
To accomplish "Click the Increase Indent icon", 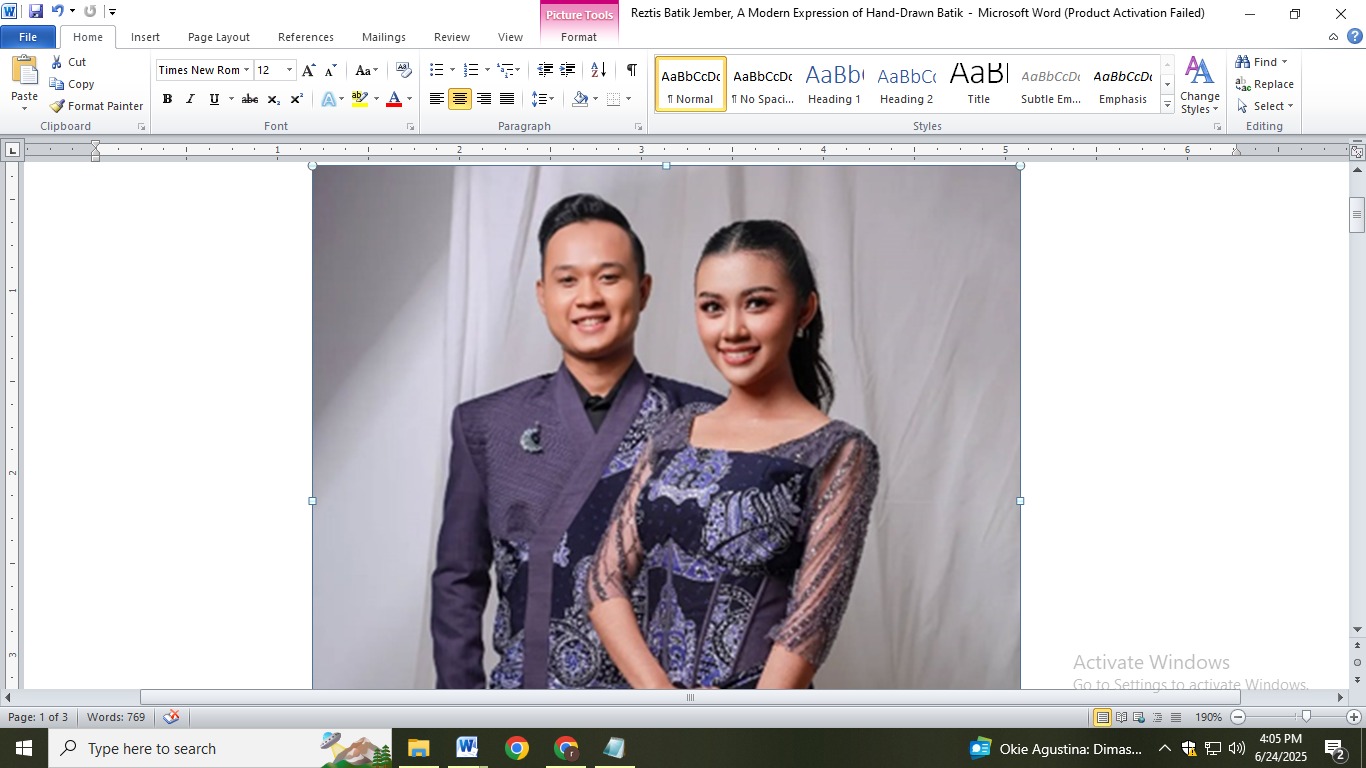I will (x=568, y=70).
